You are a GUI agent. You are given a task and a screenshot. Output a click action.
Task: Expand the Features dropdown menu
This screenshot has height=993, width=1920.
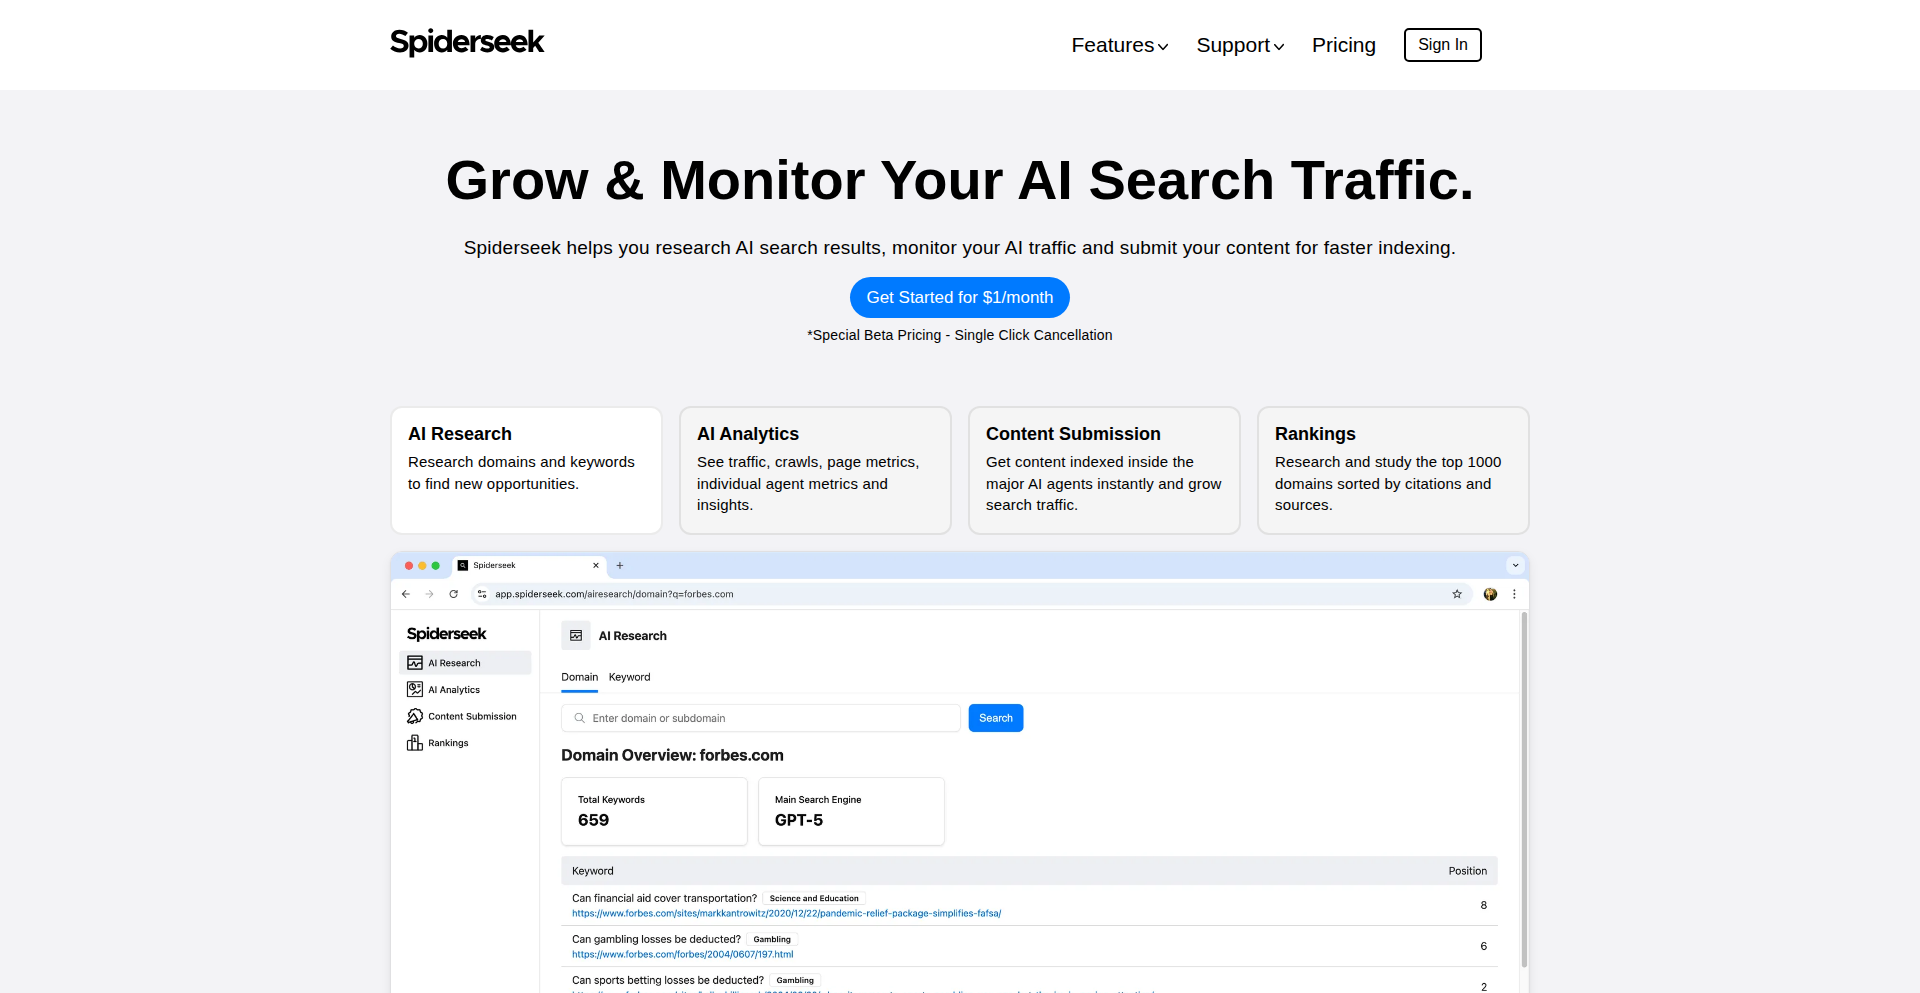pos(1119,45)
